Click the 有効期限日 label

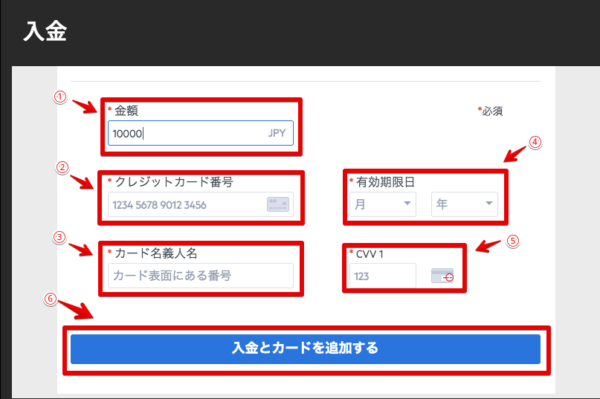pyautogui.click(x=385, y=182)
